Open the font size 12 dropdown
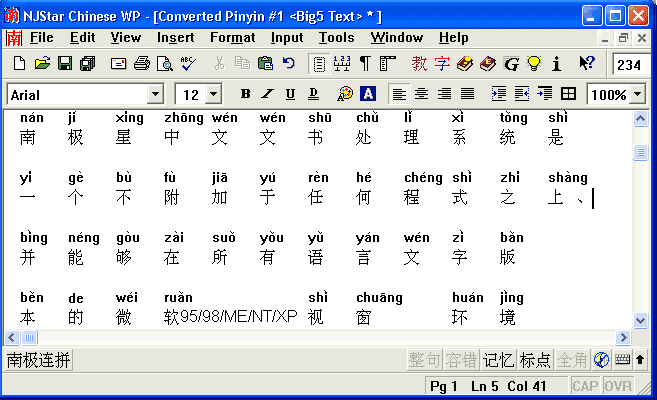Screen dimensions: 657x400 click(213, 94)
